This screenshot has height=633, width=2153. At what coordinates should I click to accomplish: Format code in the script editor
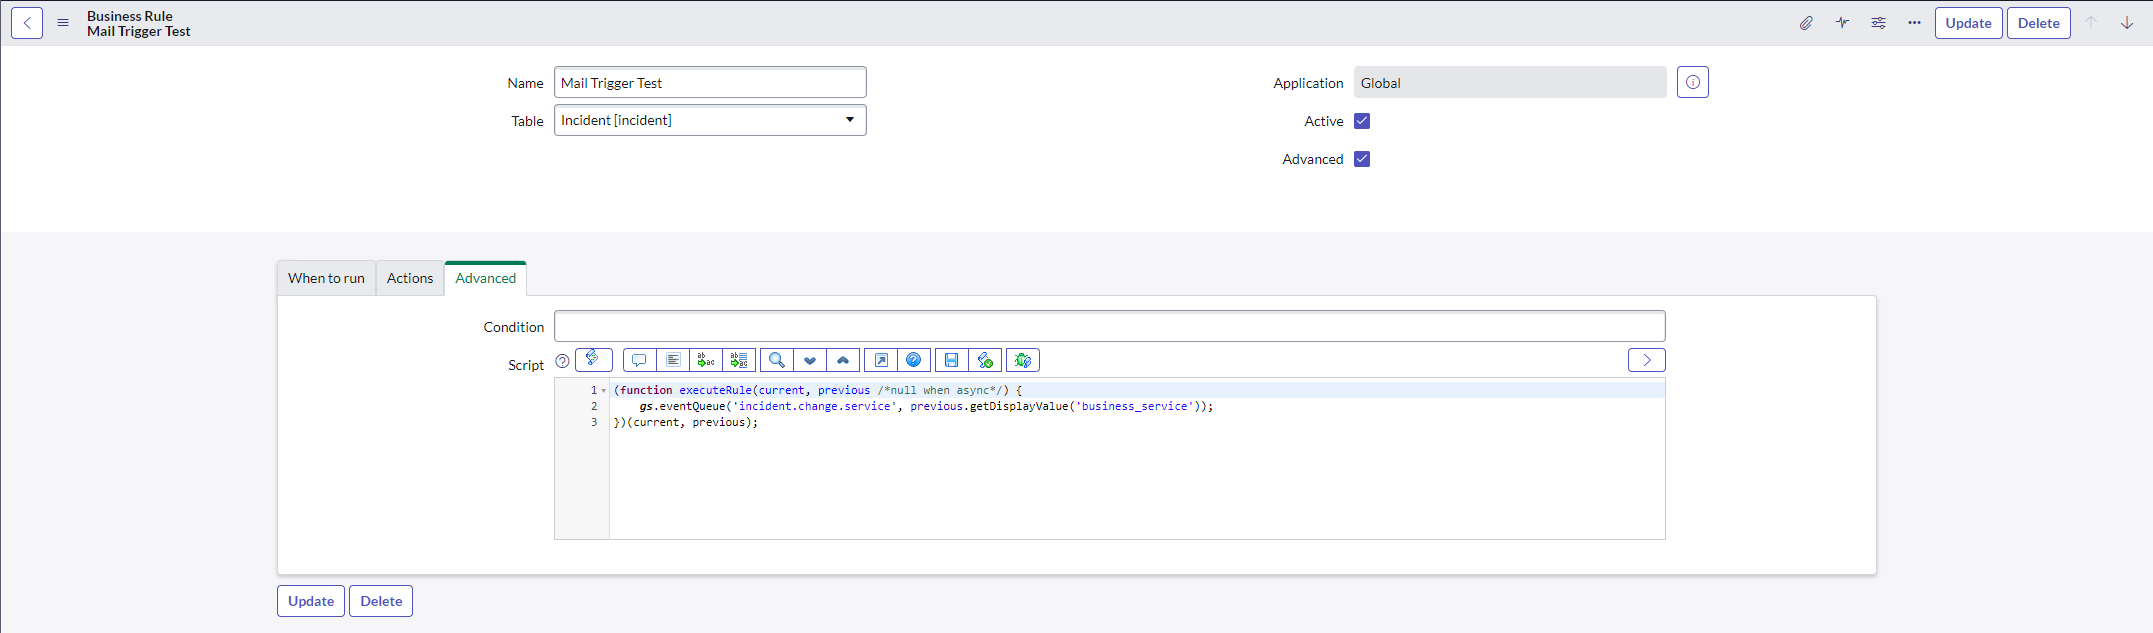pyautogui.click(x=673, y=360)
